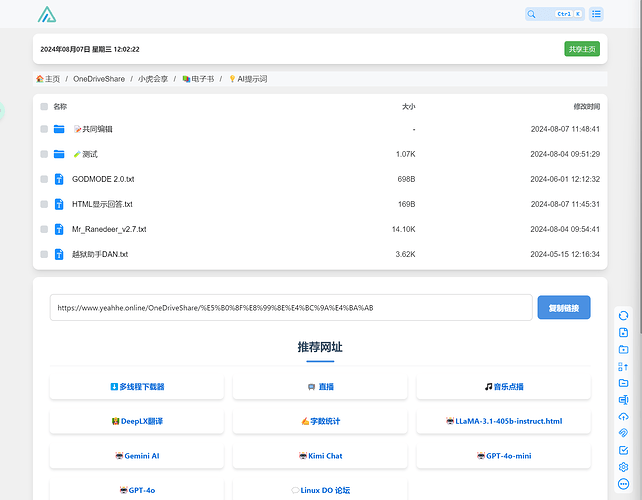Toggle the select-all checkbox beside 名称

coord(44,106)
